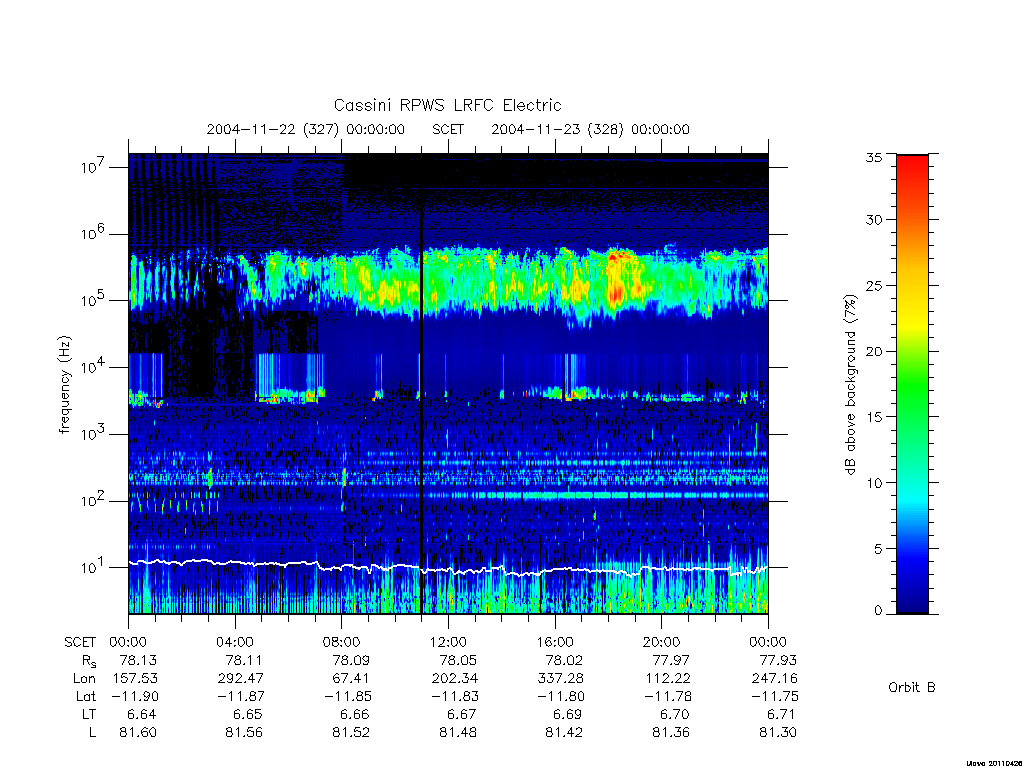The width and height of the screenshot is (1024, 768).
Task: Click the color bar legend
Action: 912,384
